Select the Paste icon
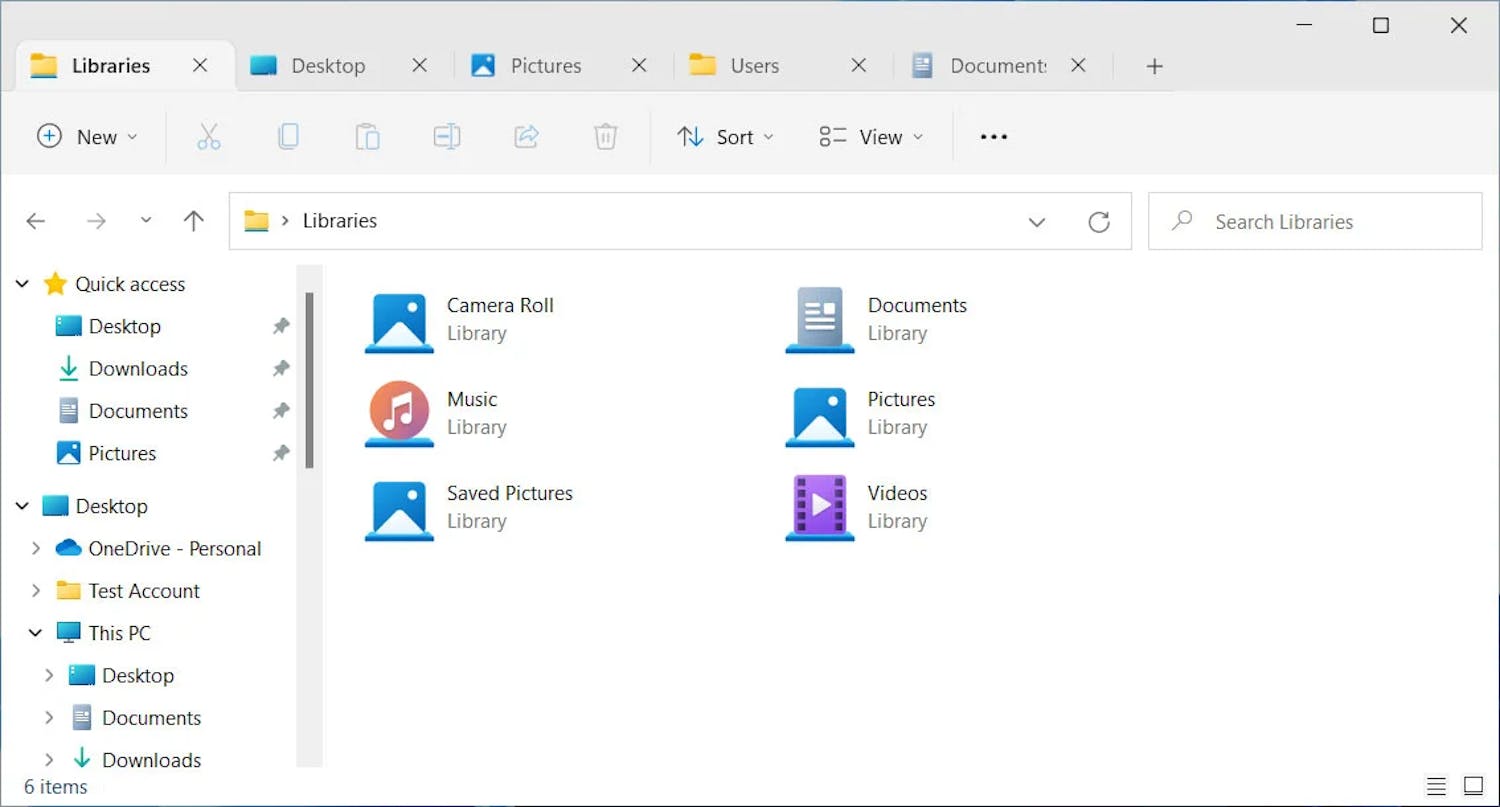Screen dimensions: 1500x807 [x=367, y=137]
